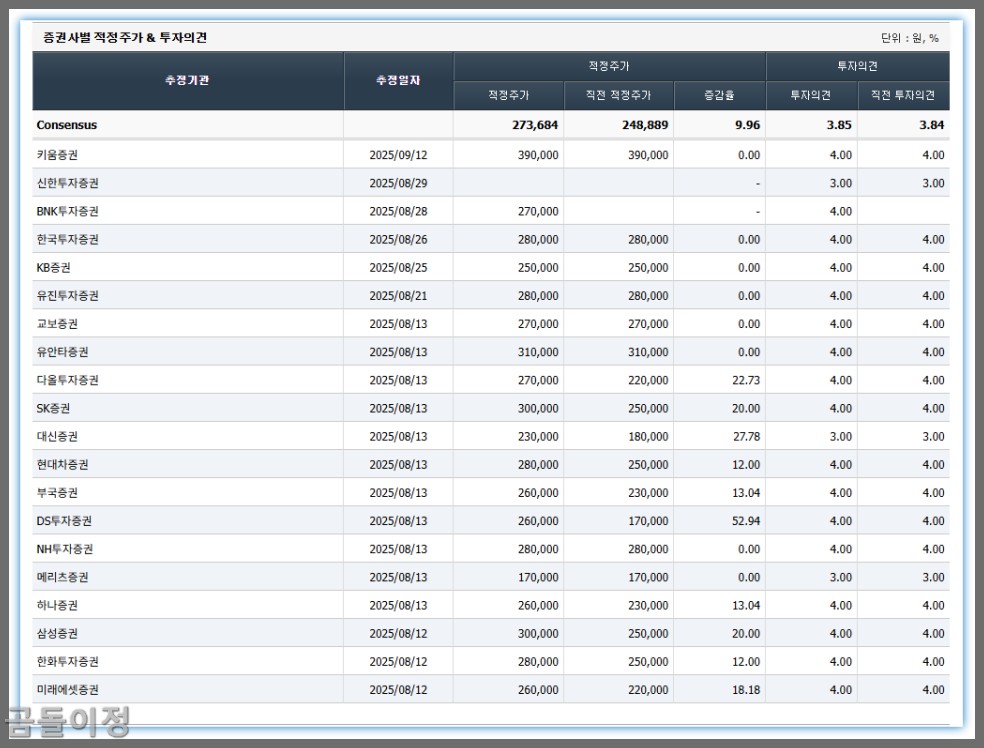Select 교보증권 row name
The image size is (984, 748).
coord(57,324)
